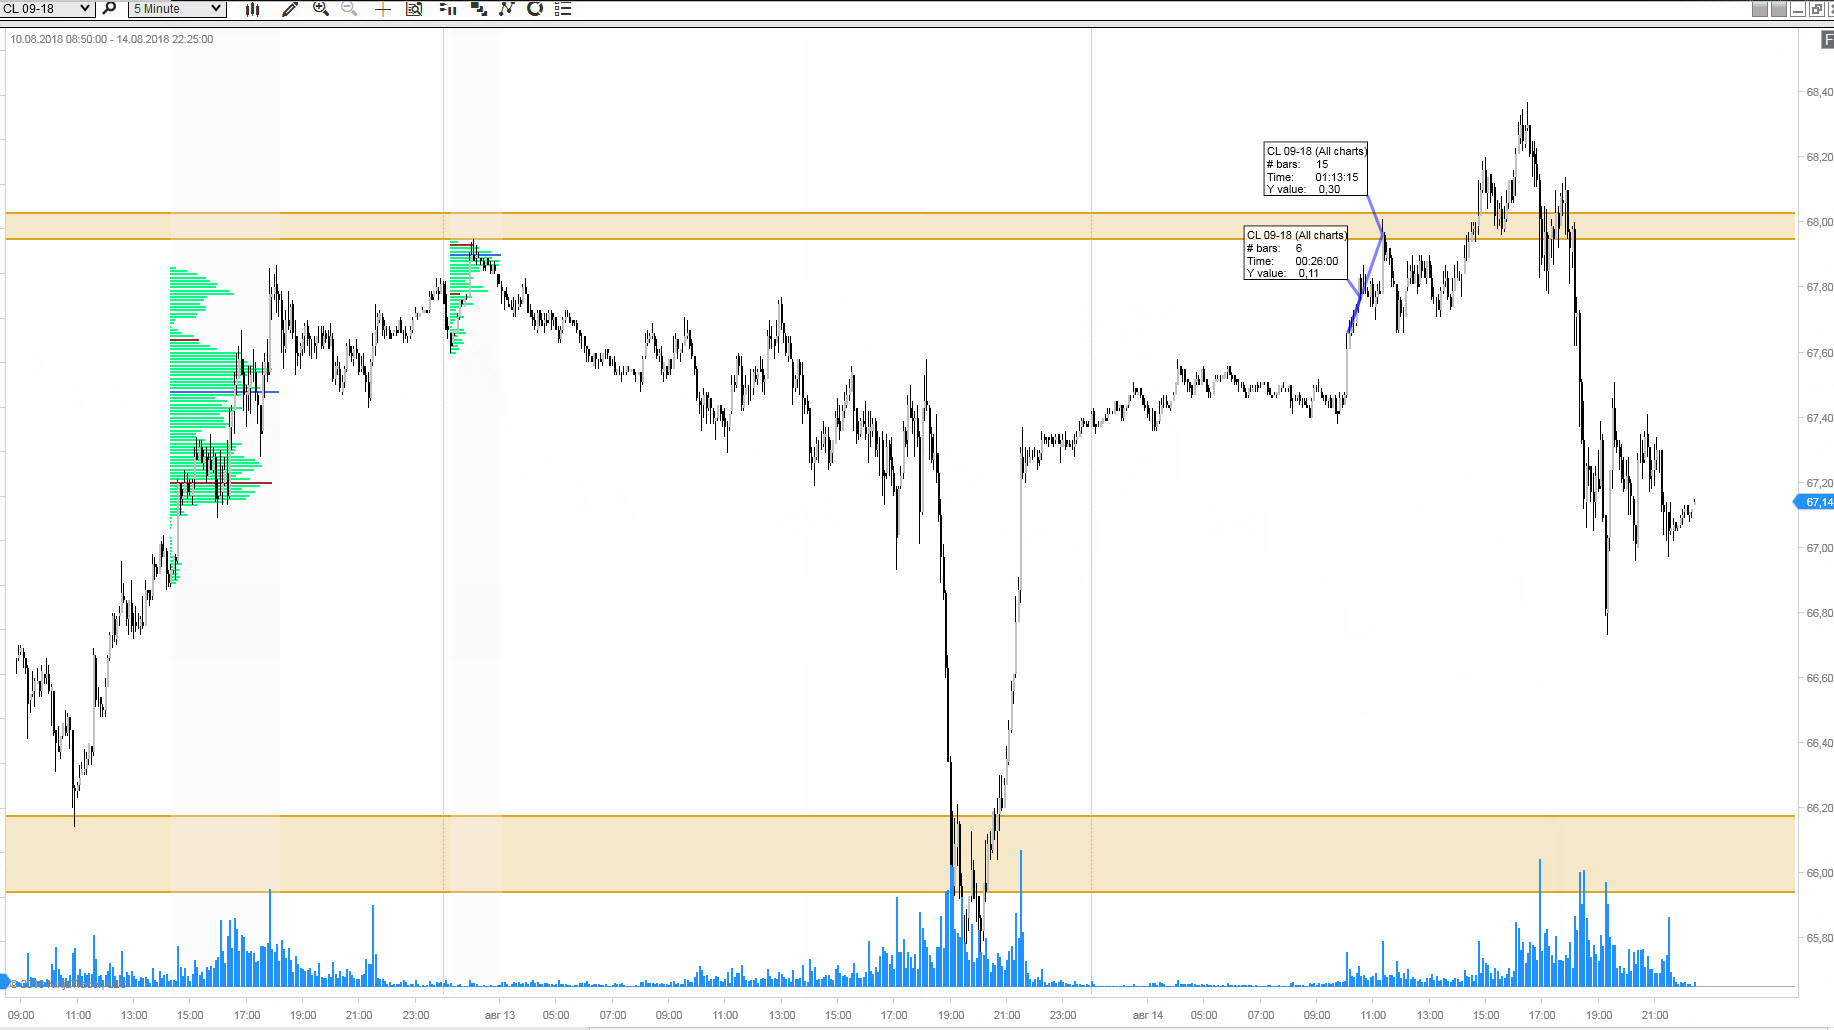Select the pencil drawing tools icon
Viewport: 1834px width, 1030px height.
pos(290,9)
